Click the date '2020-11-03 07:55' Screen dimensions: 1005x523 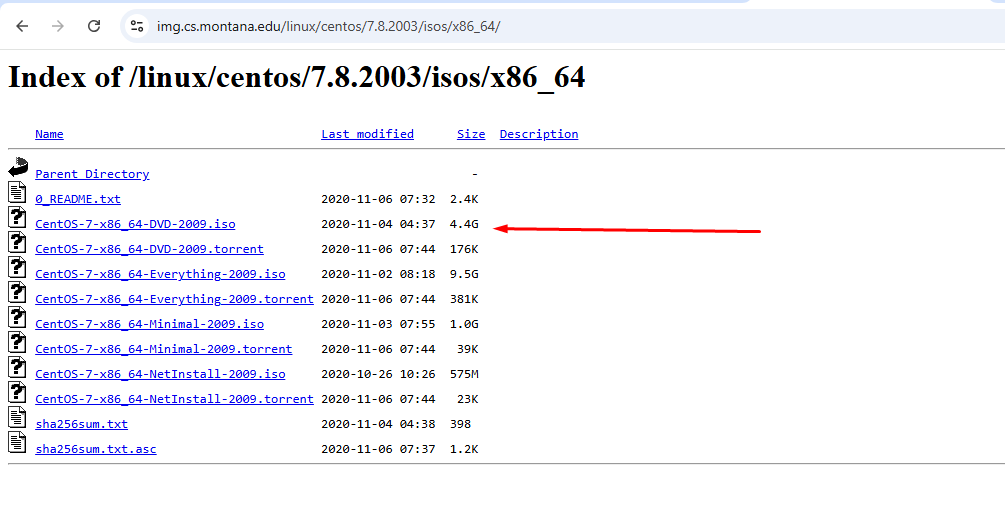coord(378,324)
